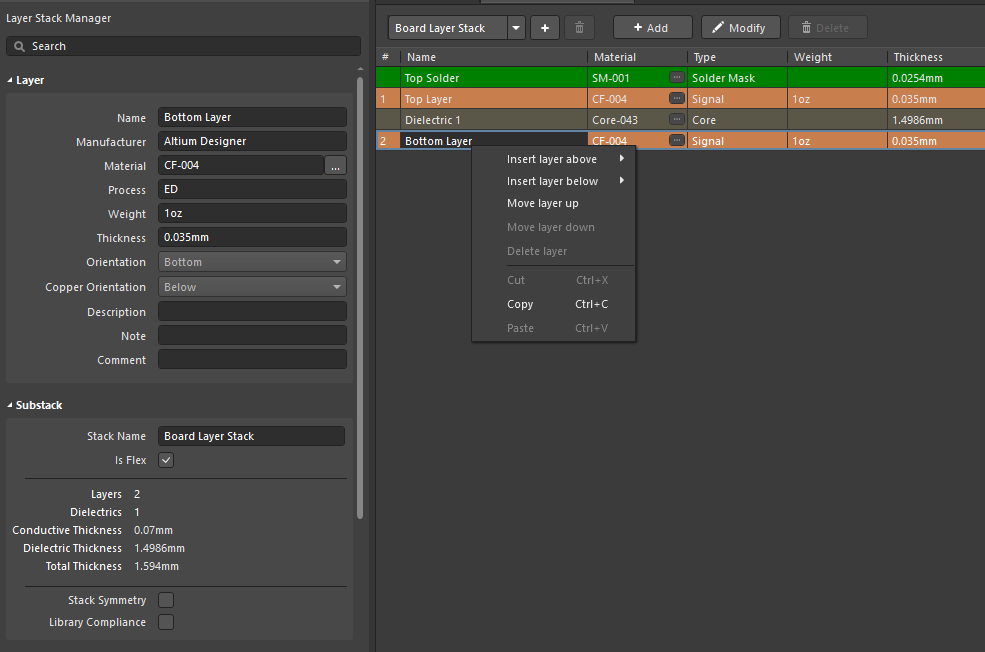The width and height of the screenshot is (985, 652).
Task: Click the Add button
Action: coord(652,28)
